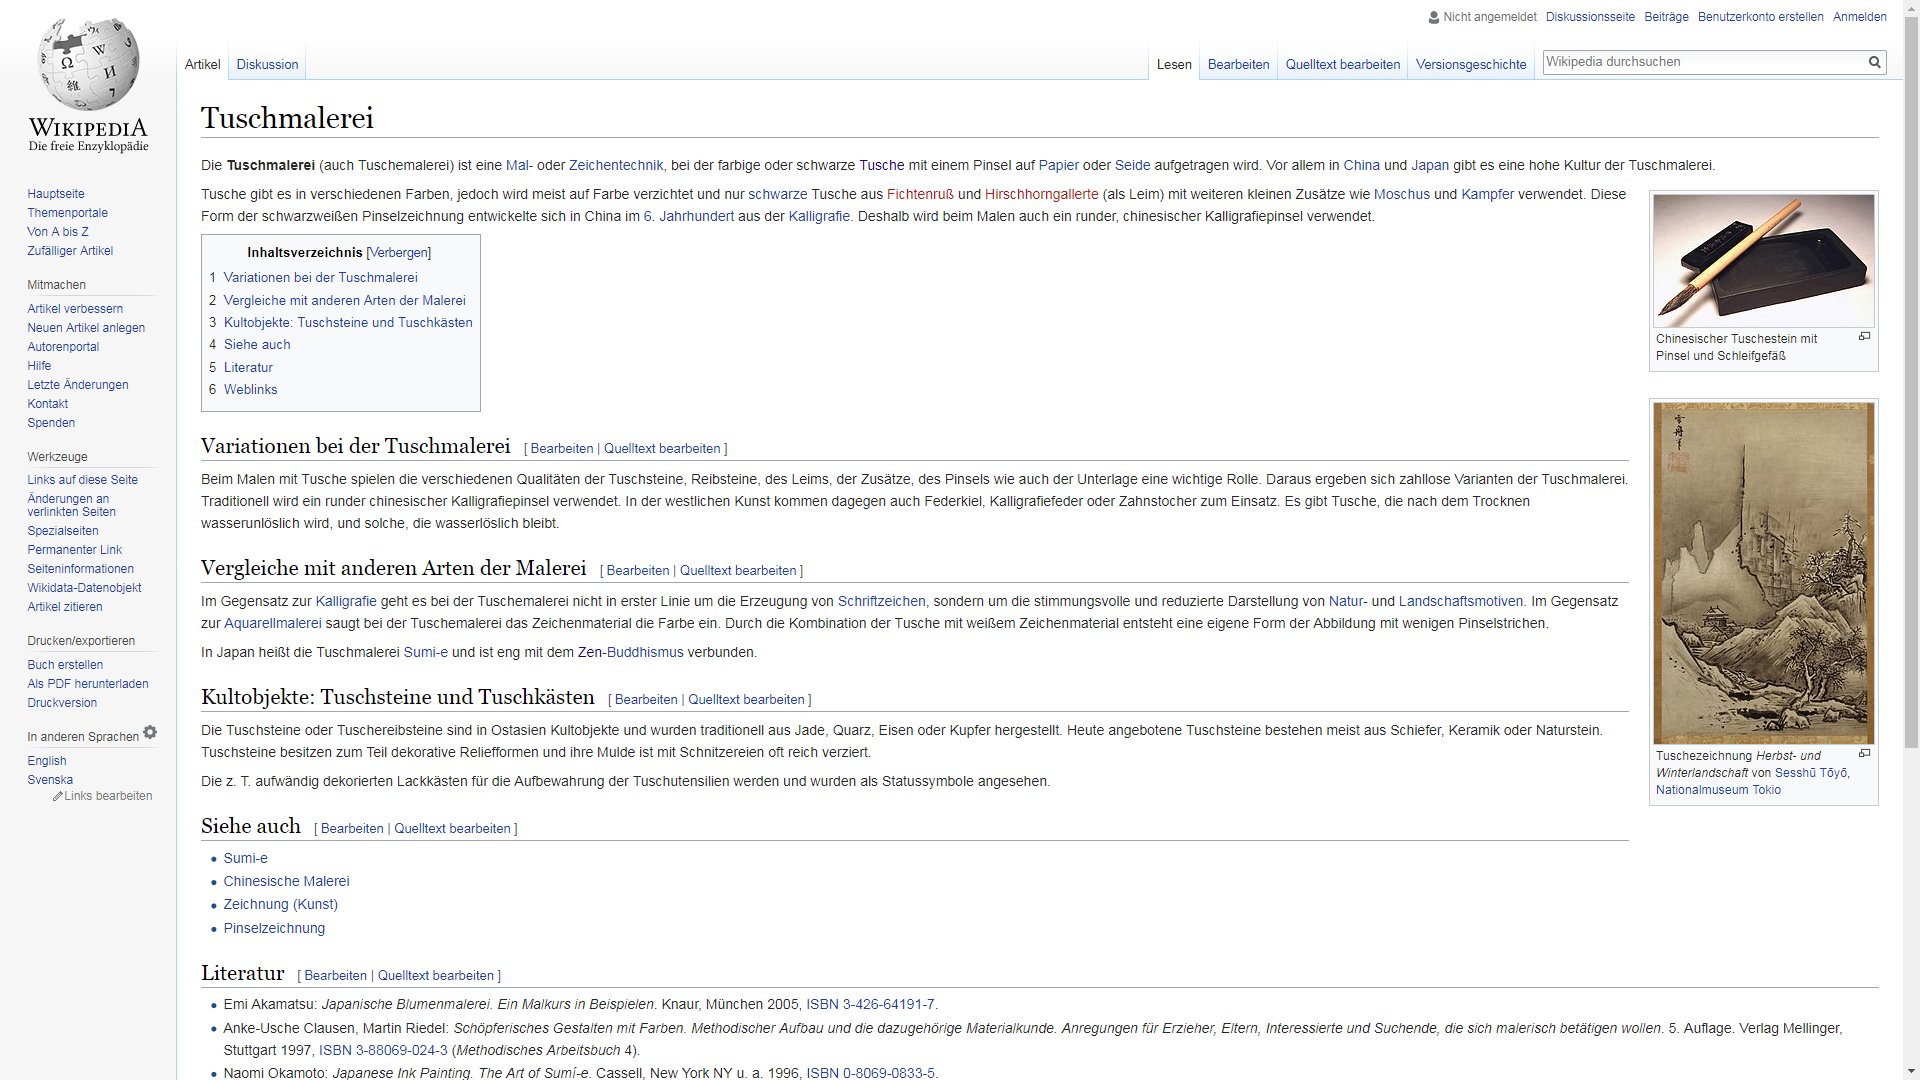Select the Quelltext bearbeiten tab
Image resolution: width=1920 pixels, height=1080 pixels.
pos(1342,64)
